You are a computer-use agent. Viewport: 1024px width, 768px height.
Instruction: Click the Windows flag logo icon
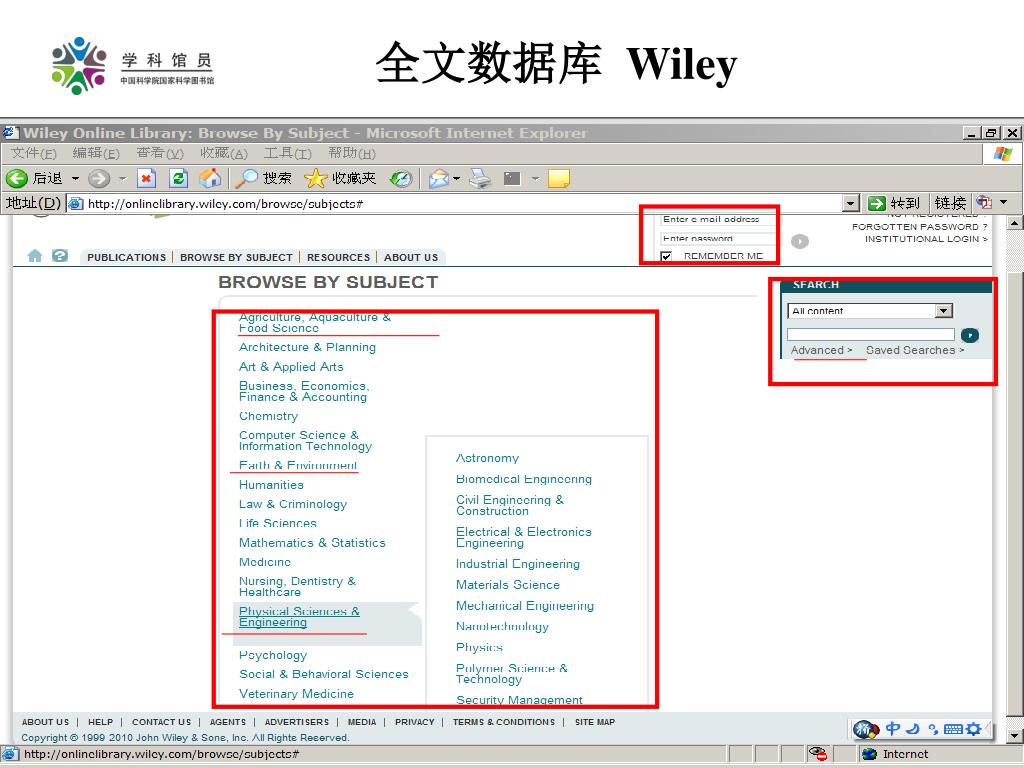pos(1002,154)
